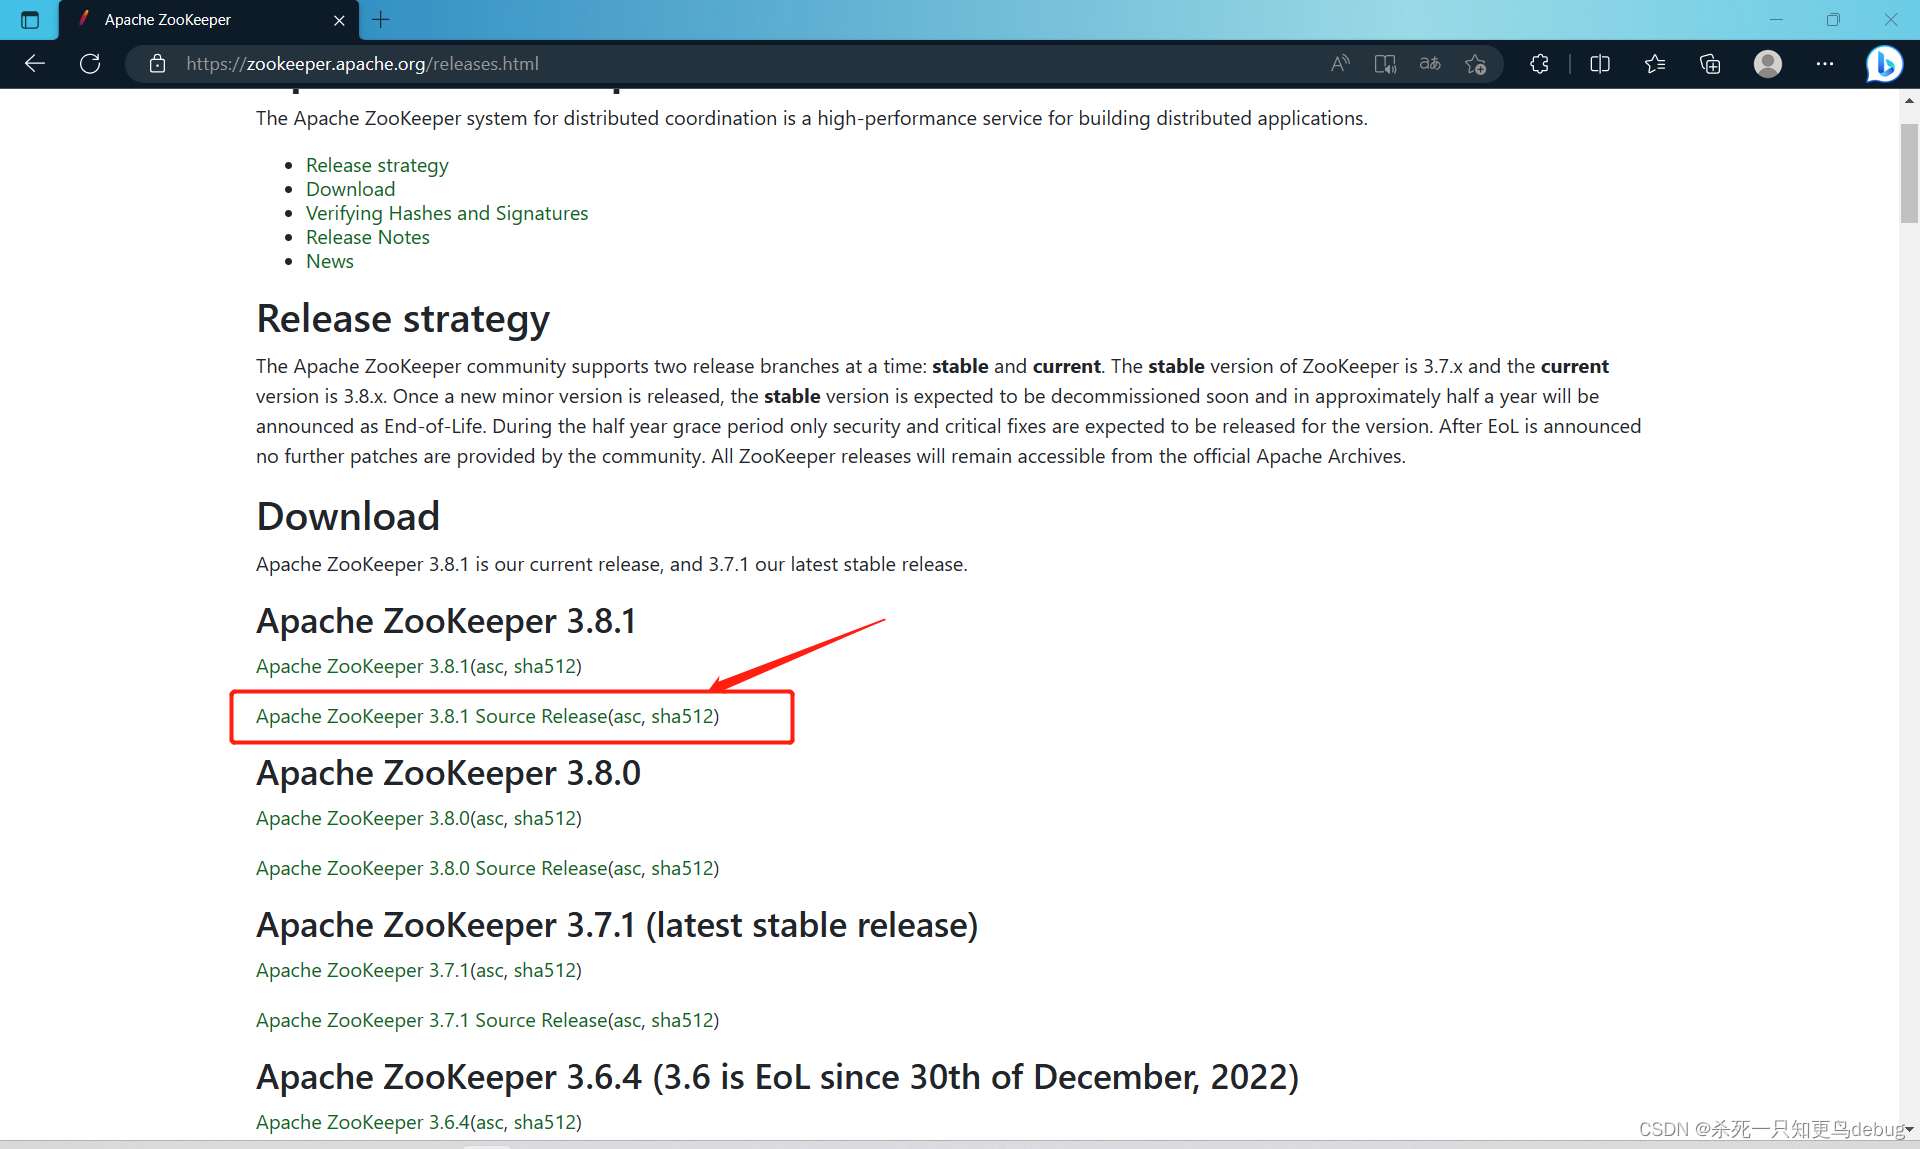This screenshot has width=1920, height=1149.
Task: Click the vertical scrollbar thumb
Action: click(x=1909, y=173)
